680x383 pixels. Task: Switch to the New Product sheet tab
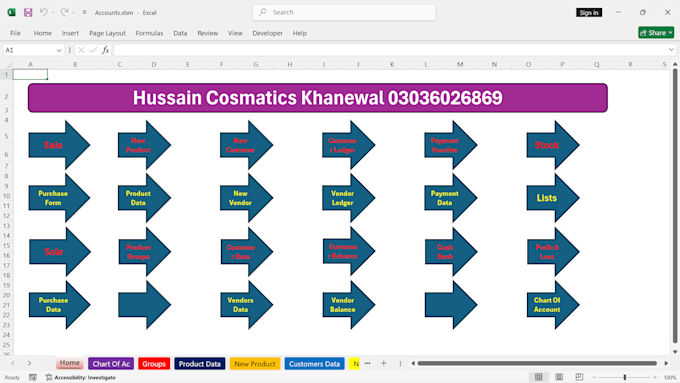coord(255,363)
